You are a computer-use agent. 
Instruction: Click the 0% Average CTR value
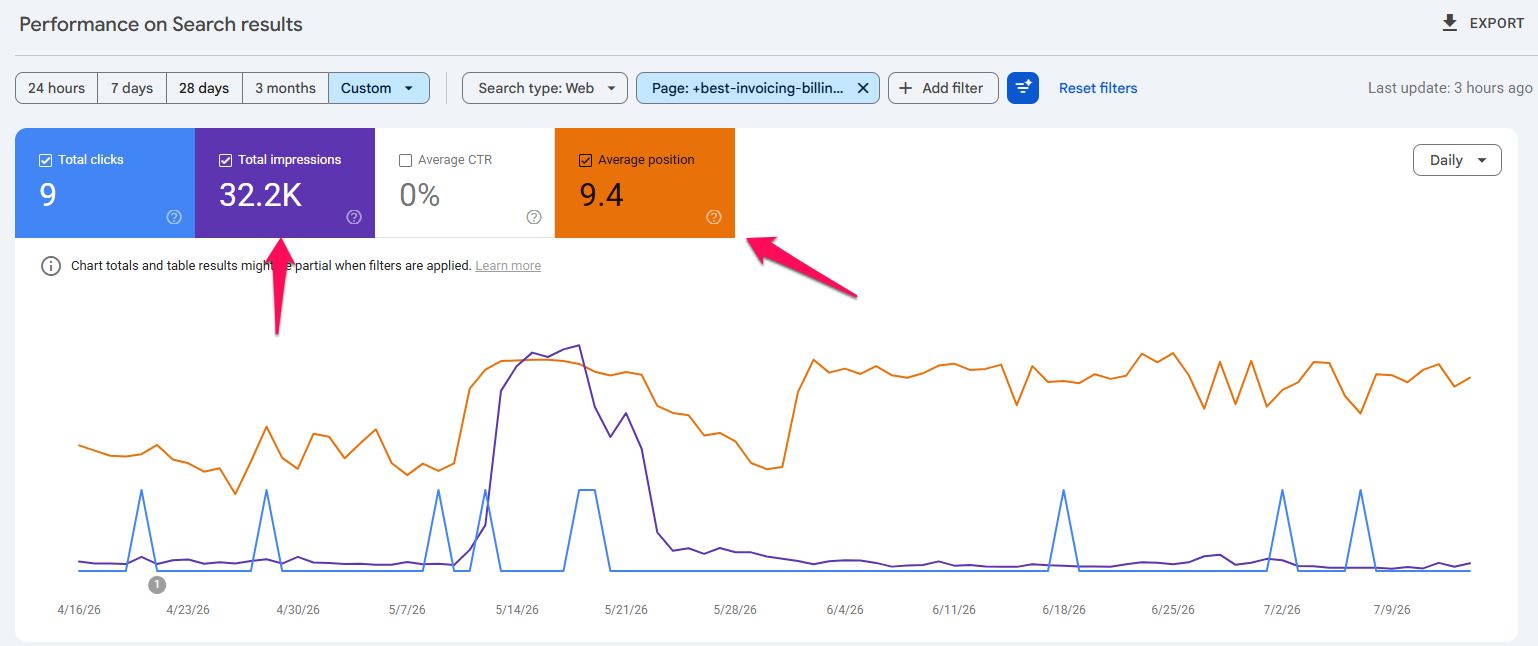[x=420, y=195]
